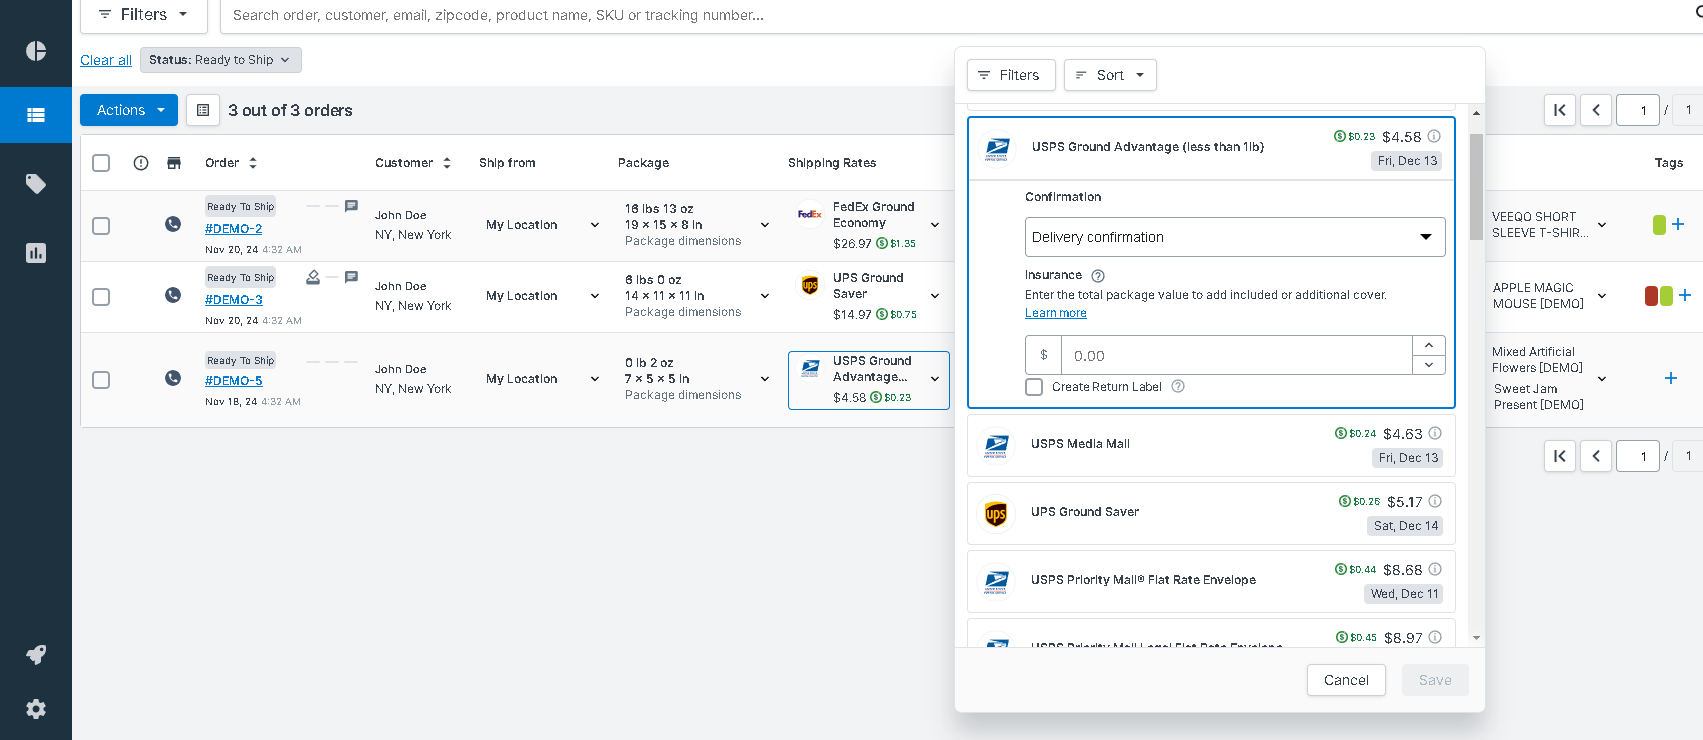This screenshot has width=1703, height=740.
Task: Select the checkbox for order #DEMO-5
Action: click(101, 380)
